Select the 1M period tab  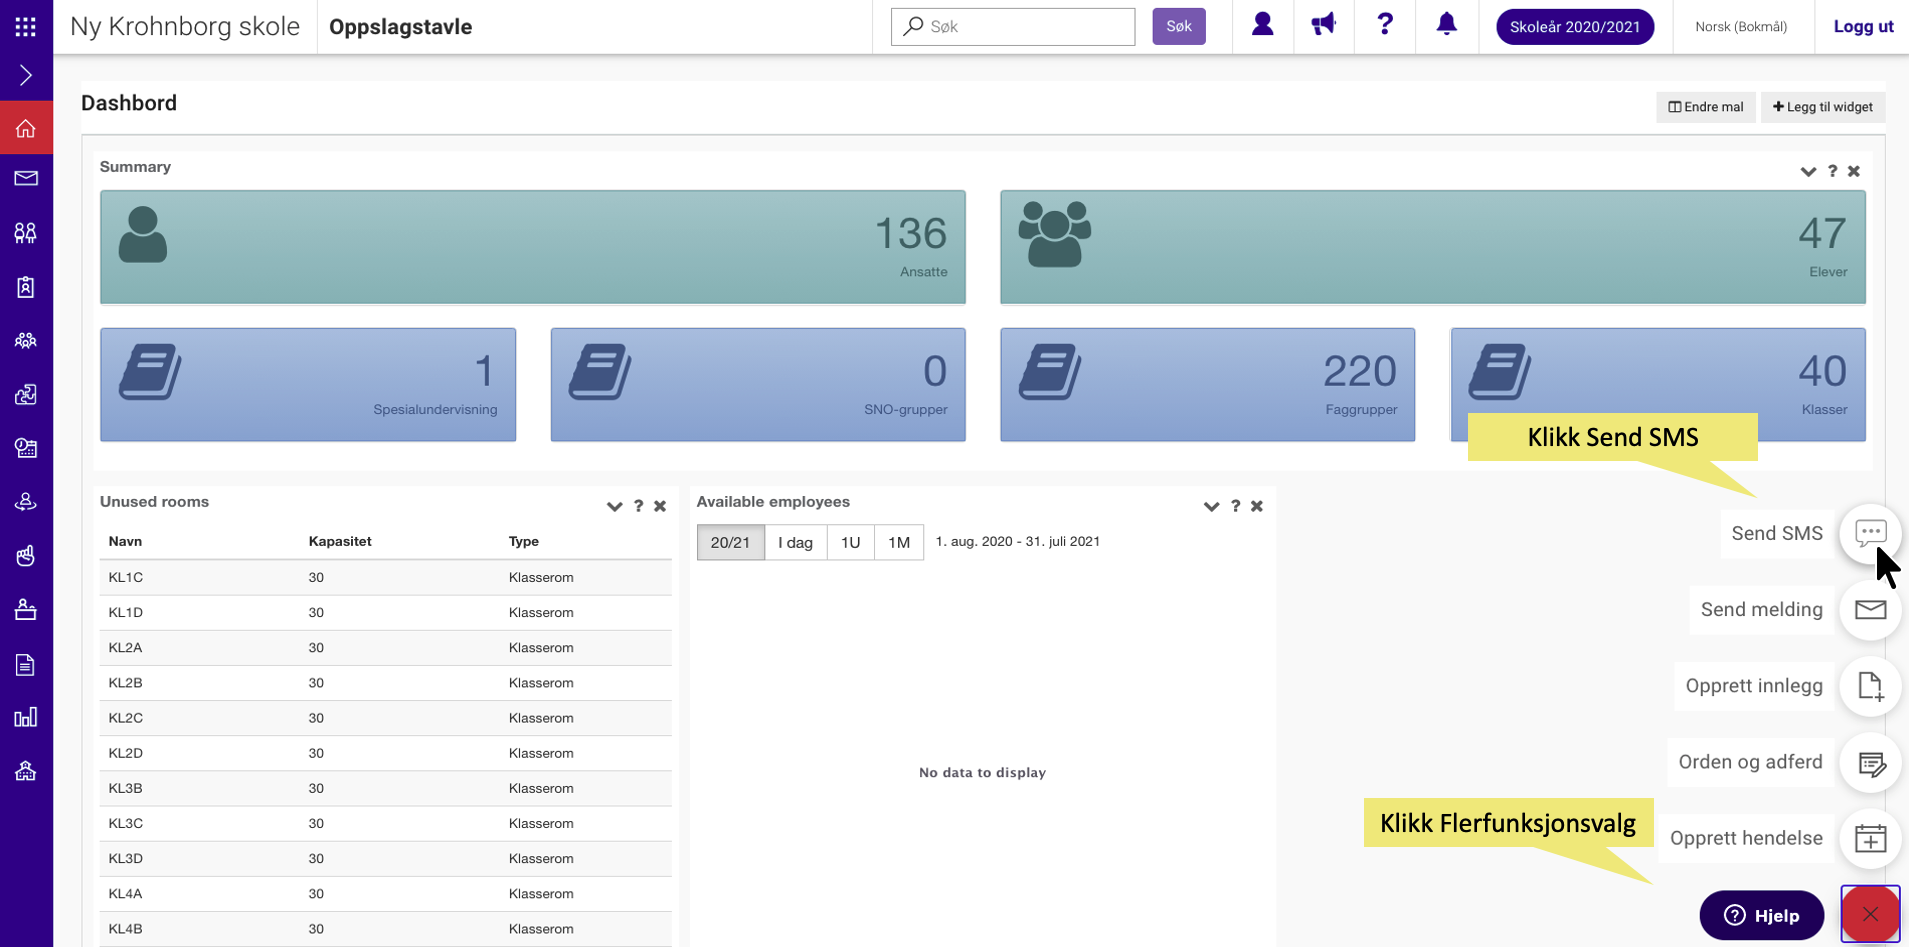tap(899, 542)
